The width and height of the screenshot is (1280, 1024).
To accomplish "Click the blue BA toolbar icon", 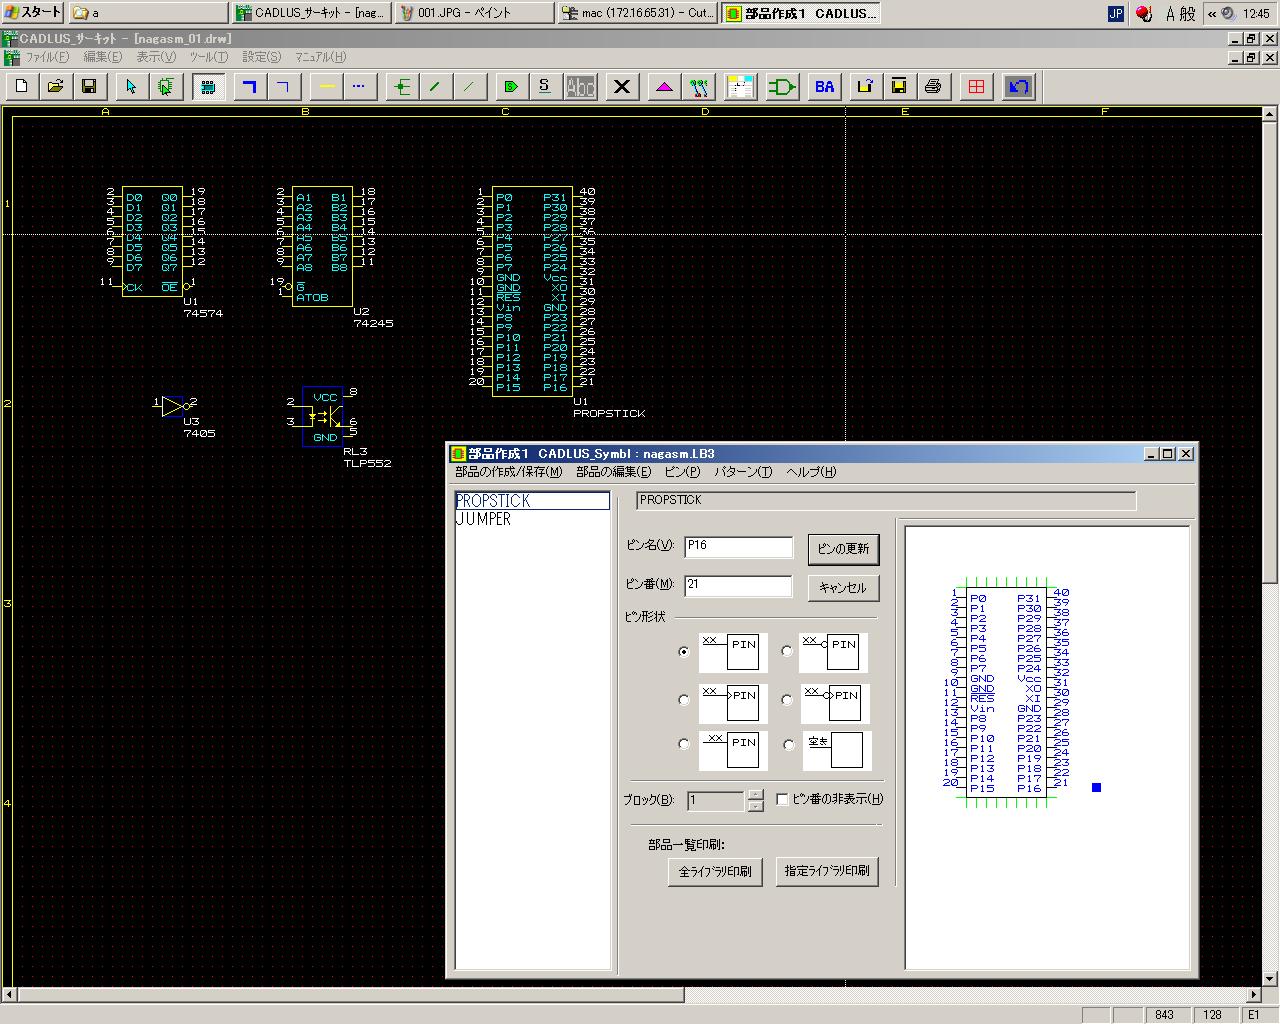I will [824, 87].
